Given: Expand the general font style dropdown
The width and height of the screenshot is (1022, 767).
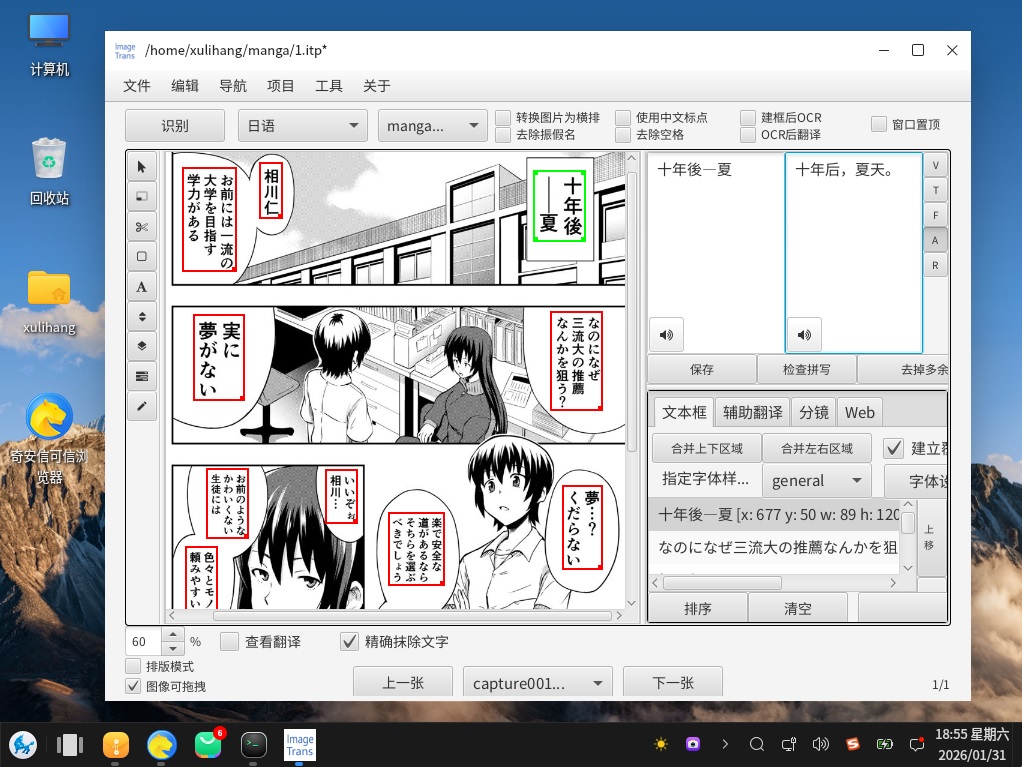Looking at the screenshot, I should [x=817, y=480].
